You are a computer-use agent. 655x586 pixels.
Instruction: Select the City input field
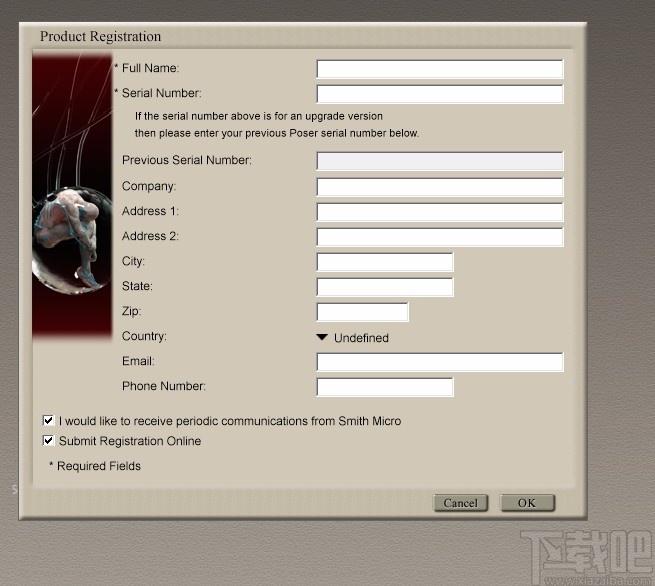pyautogui.click(x=384, y=262)
